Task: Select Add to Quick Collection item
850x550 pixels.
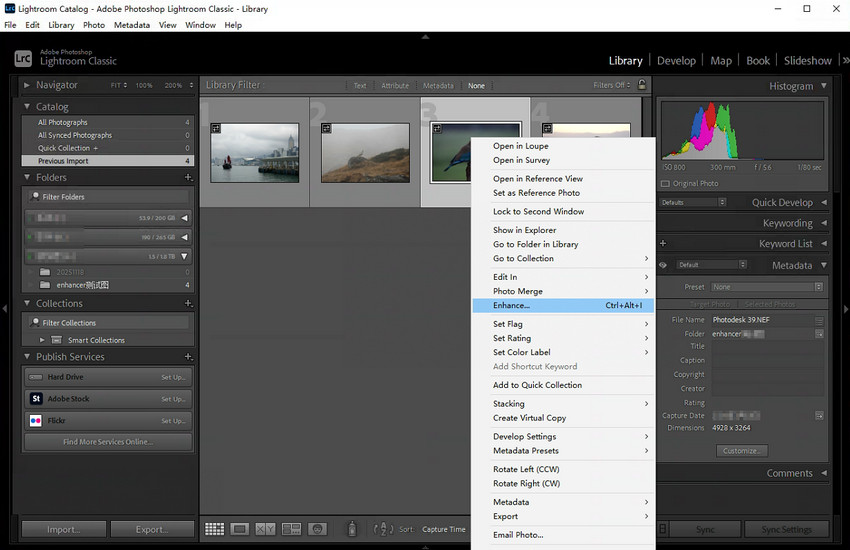Action: [563, 385]
